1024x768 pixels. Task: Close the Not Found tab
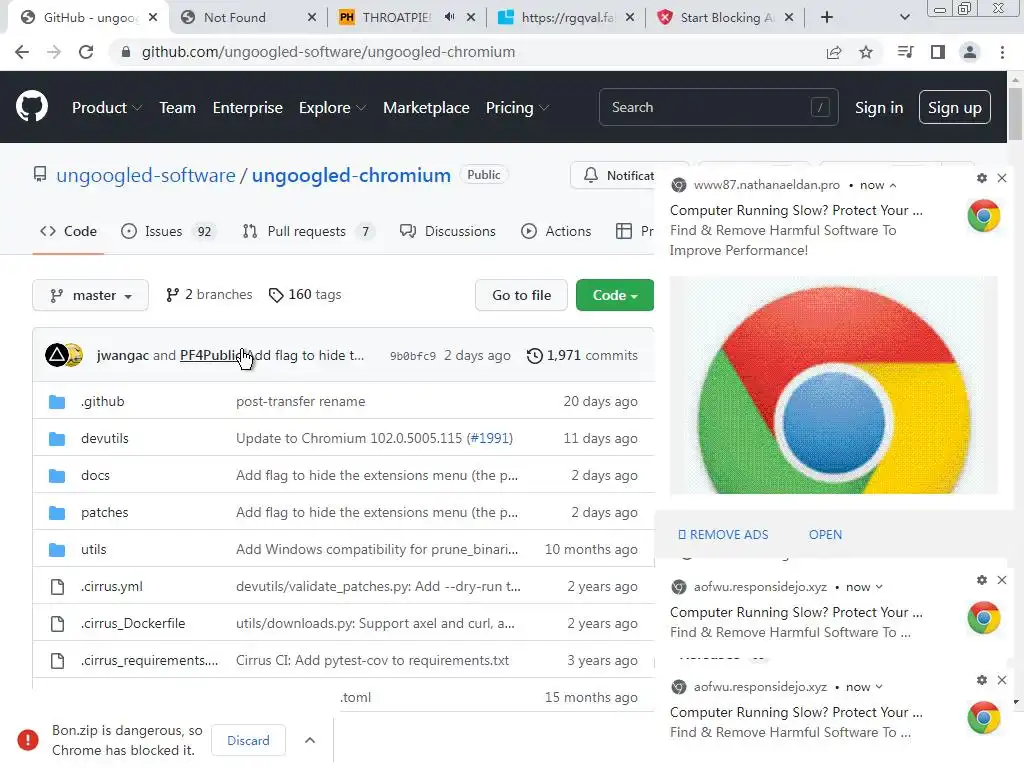coord(312,18)
